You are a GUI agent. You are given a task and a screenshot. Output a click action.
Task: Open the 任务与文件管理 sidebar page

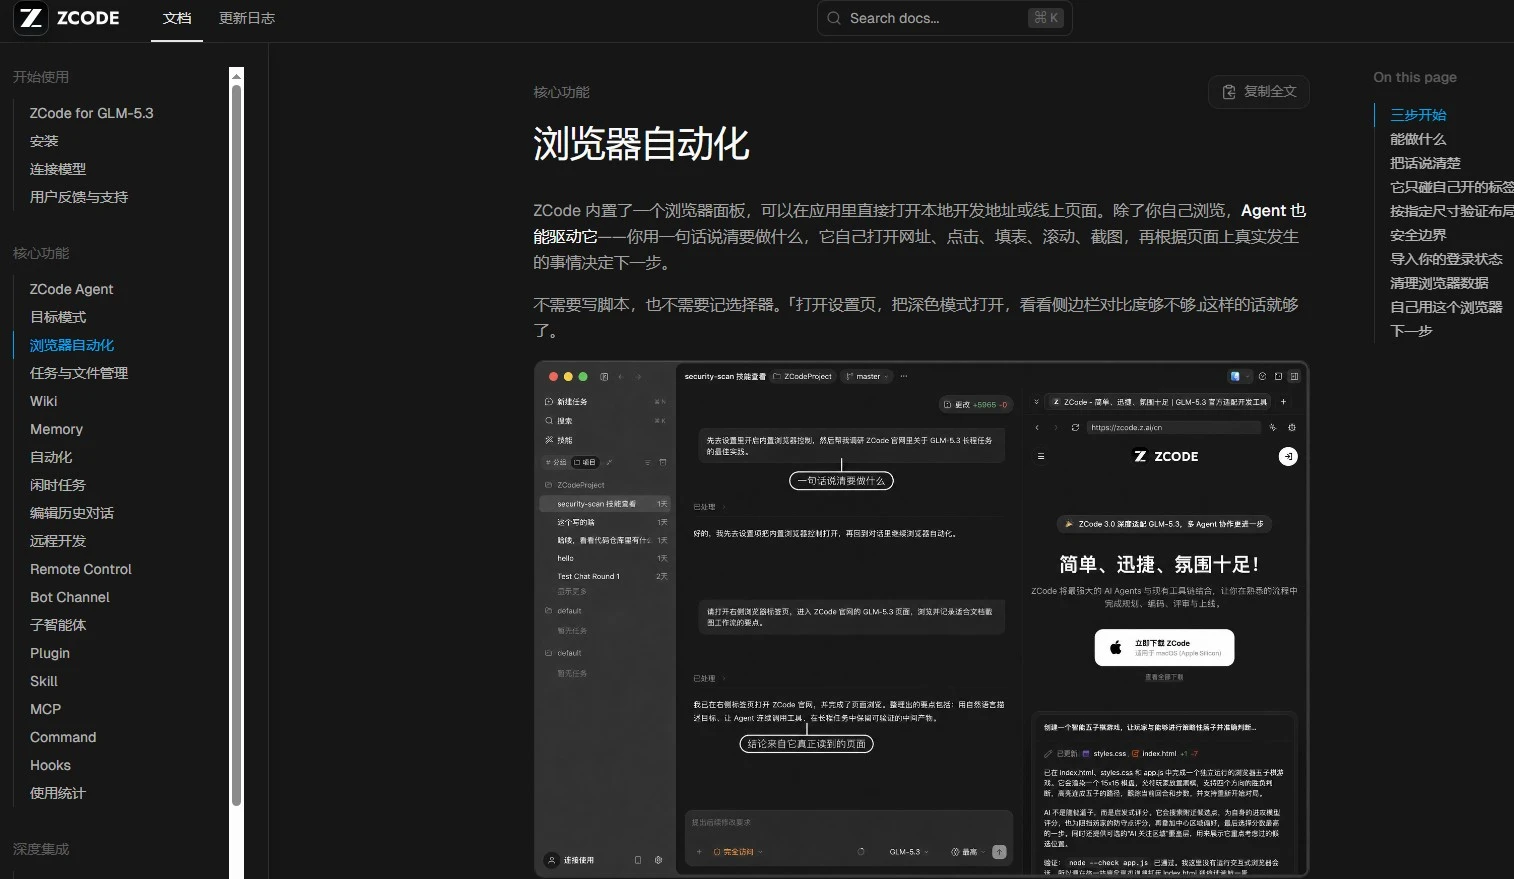coord(79,373)
